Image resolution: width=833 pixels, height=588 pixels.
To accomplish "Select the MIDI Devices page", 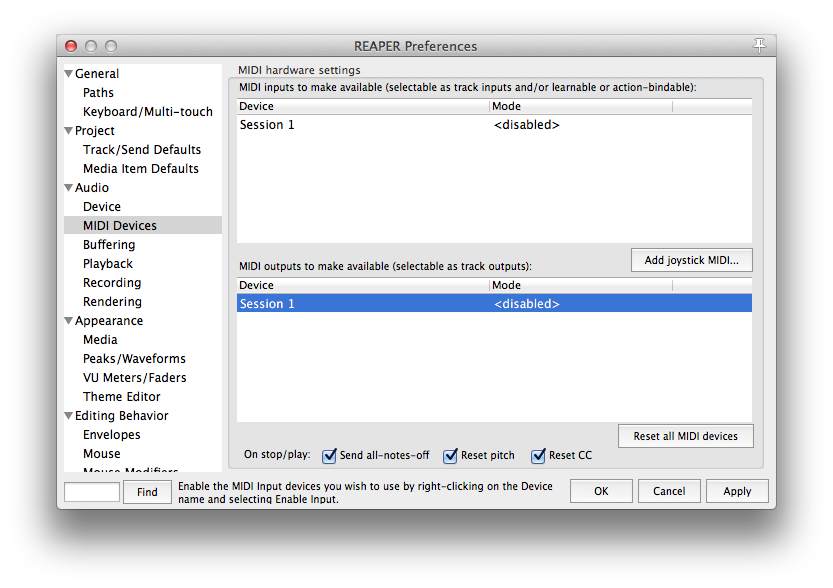I will [143, 226].
